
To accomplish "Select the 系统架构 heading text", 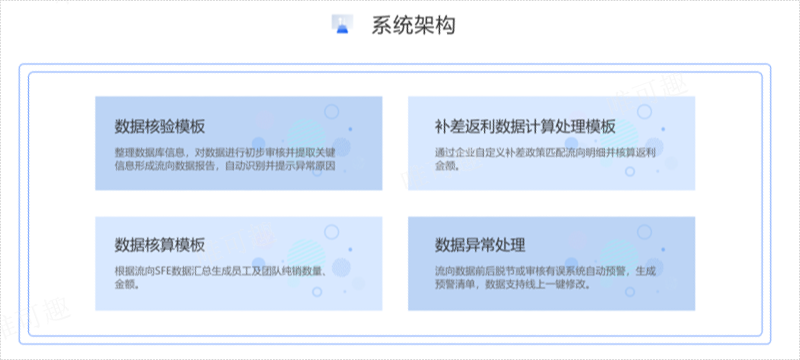I will click(x=413, y=25).
